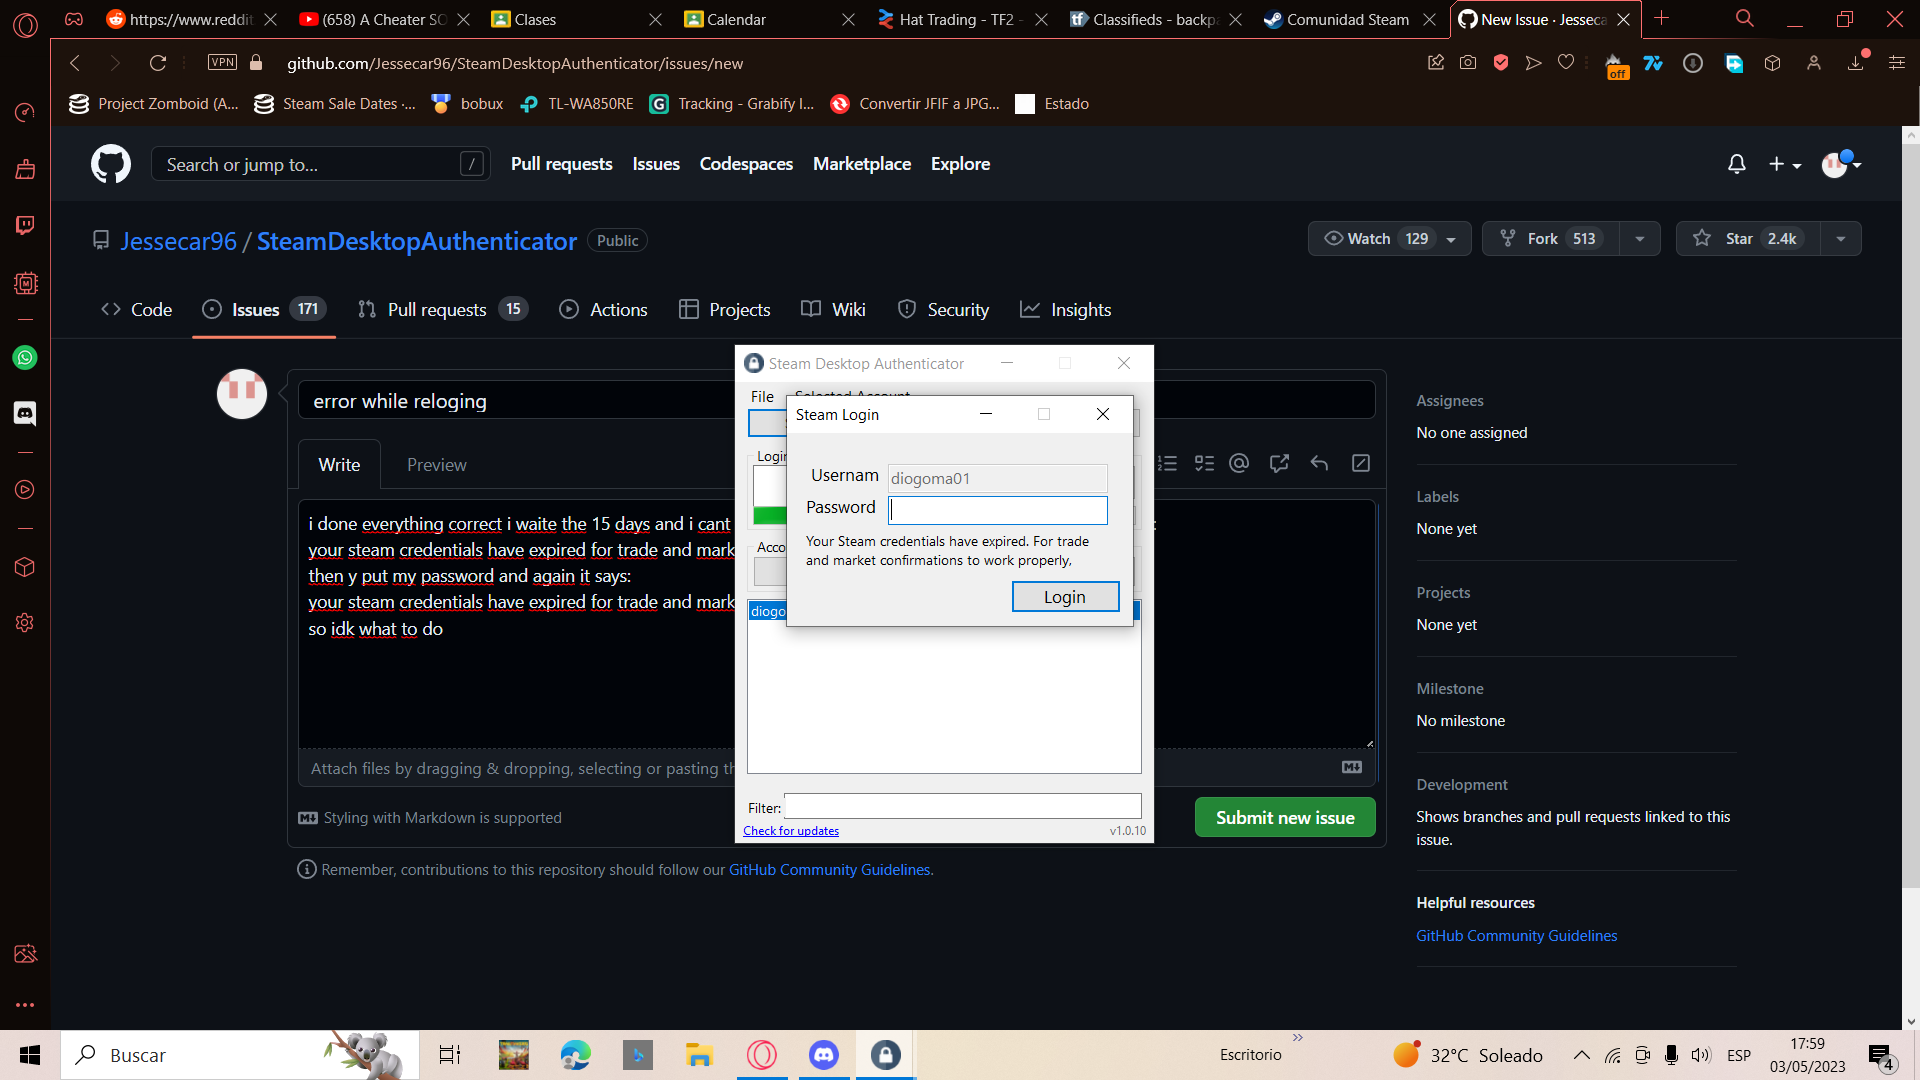
Task: Switch to the Preview tab
Action: click(436, 464)
